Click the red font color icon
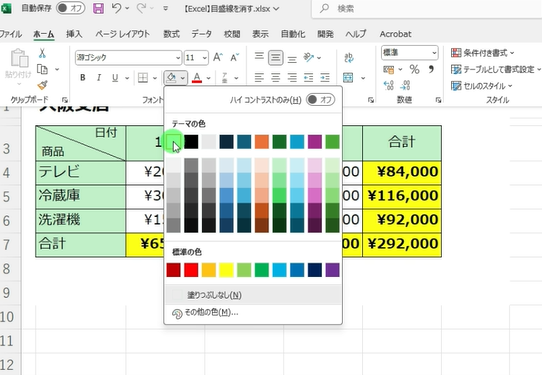 pyautogui.click(x=197, y=78)
